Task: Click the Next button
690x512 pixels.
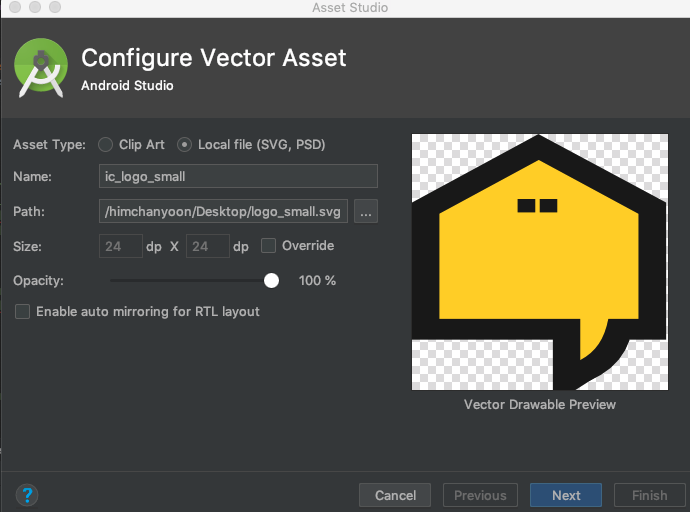Action: (x=566, y=495)
